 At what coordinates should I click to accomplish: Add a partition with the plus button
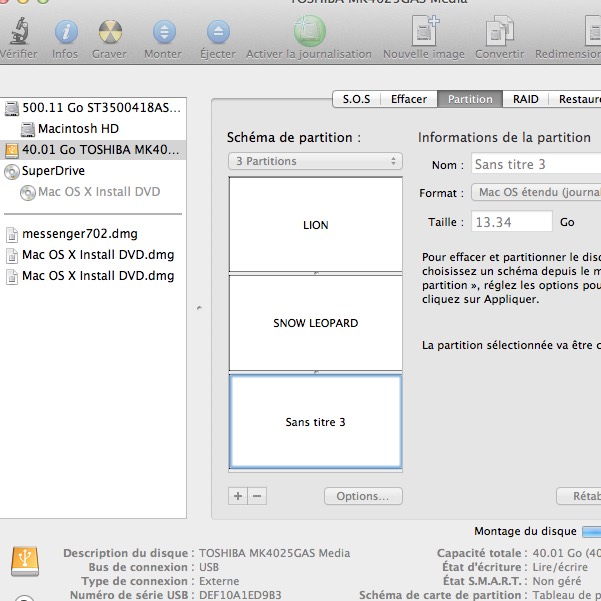(x=238, y=496)
